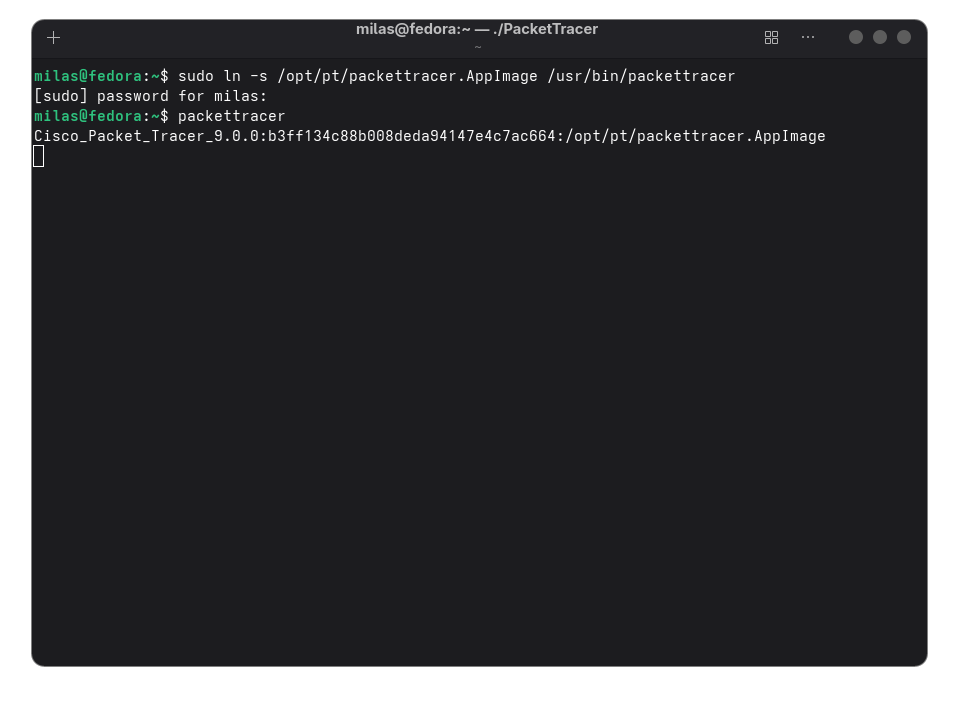Minimize the terminal window with the first circle button
959x710 pixels.
(x=856, y=37)
